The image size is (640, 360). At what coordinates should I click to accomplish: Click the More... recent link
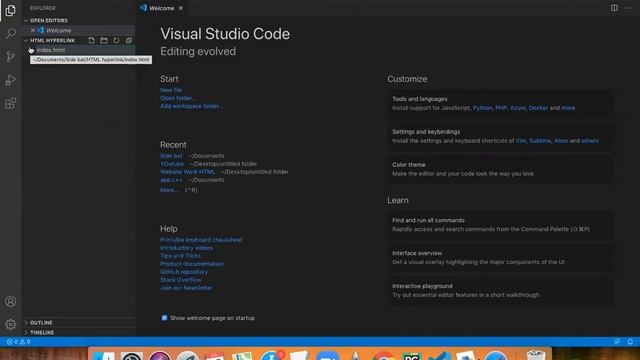[x=169, y=190]
